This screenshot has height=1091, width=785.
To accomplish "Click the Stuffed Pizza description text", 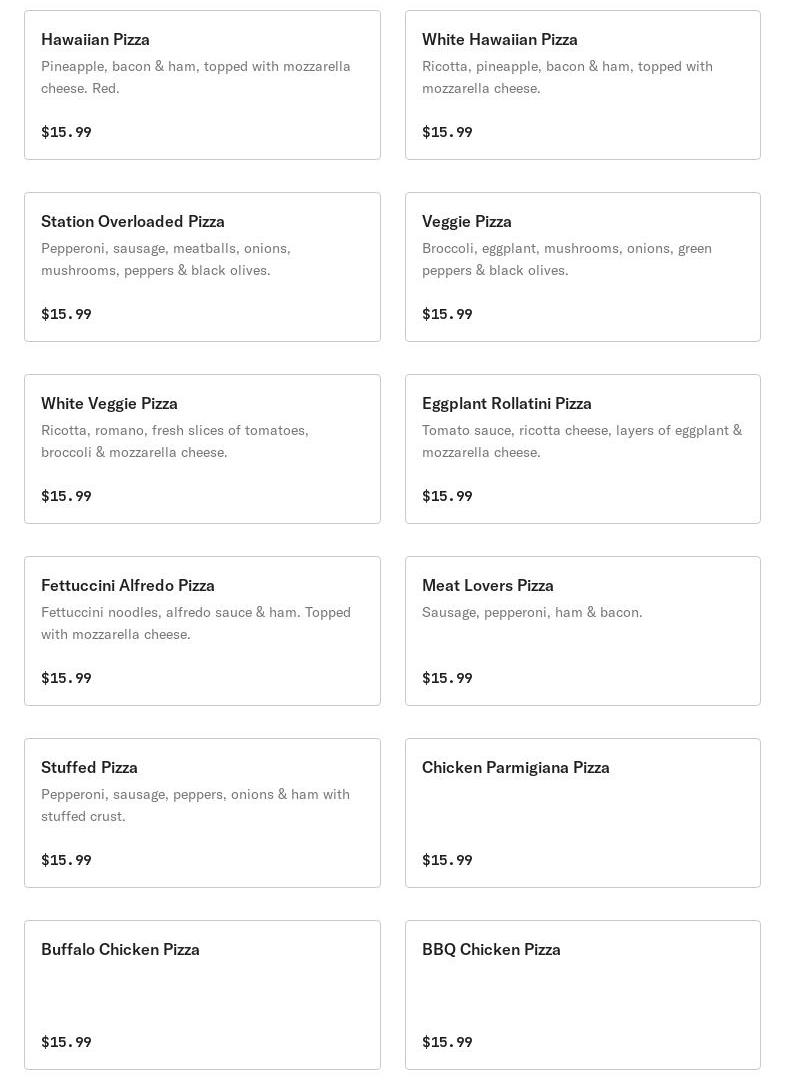I will pos(195,805).
